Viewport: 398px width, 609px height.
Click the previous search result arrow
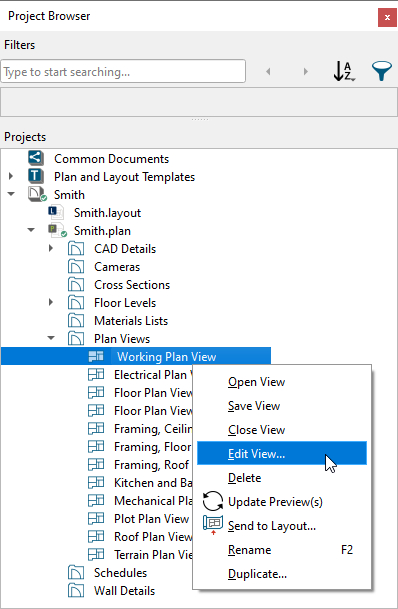point(268,71)
